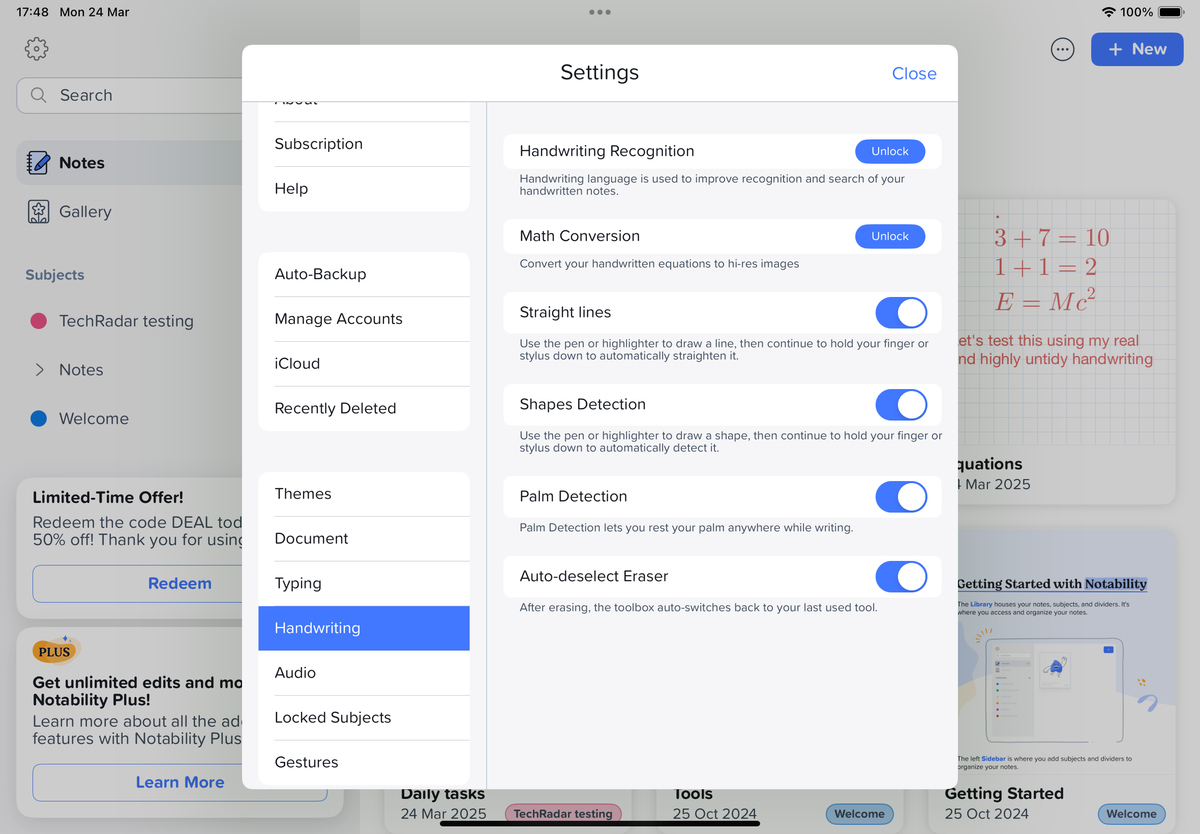This screenshot has width=1200, height=834.
Task: Open the library settings gear icon
Action: pos(36,48)
